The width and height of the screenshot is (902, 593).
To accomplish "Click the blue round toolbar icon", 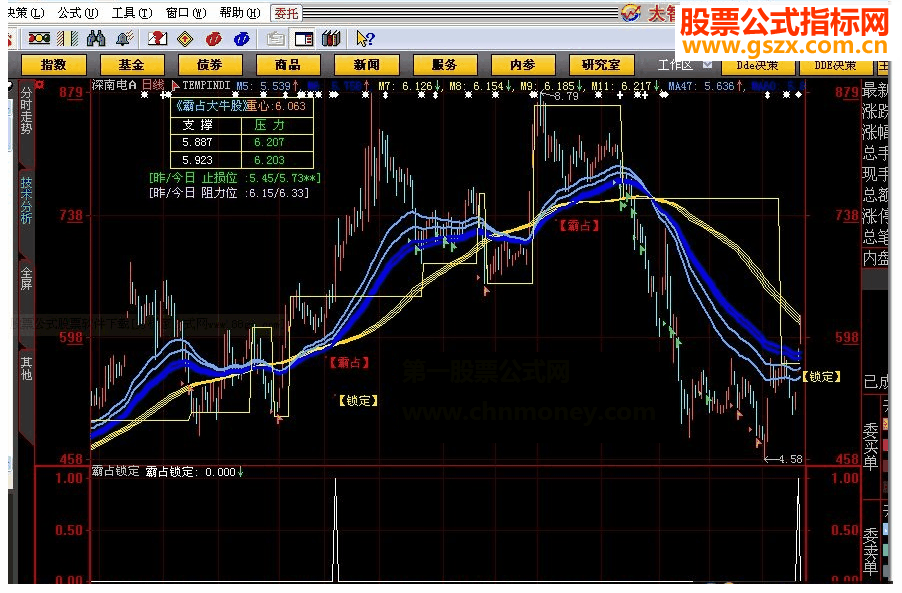I will pos(242,39).
